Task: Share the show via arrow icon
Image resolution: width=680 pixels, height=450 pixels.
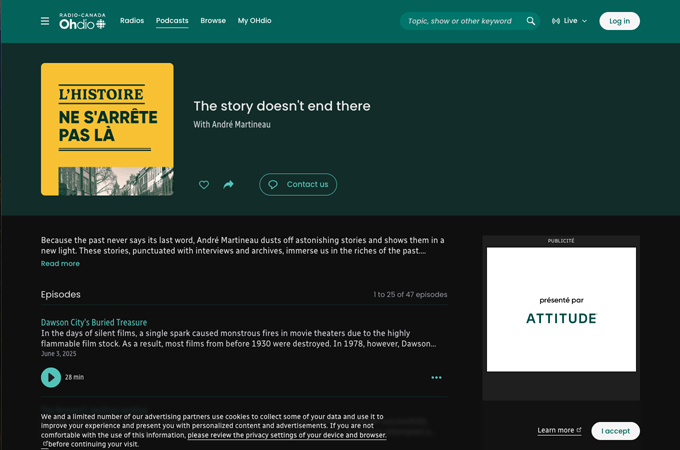Action: (x=229, y=185)
